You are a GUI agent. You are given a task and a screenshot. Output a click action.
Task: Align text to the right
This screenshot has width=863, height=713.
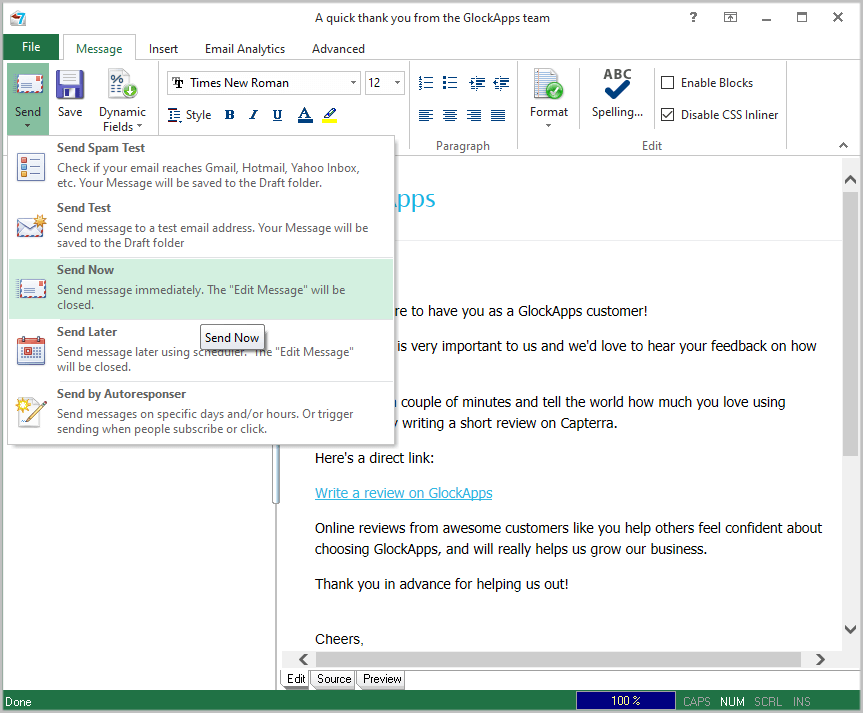[x=474, y=115]
